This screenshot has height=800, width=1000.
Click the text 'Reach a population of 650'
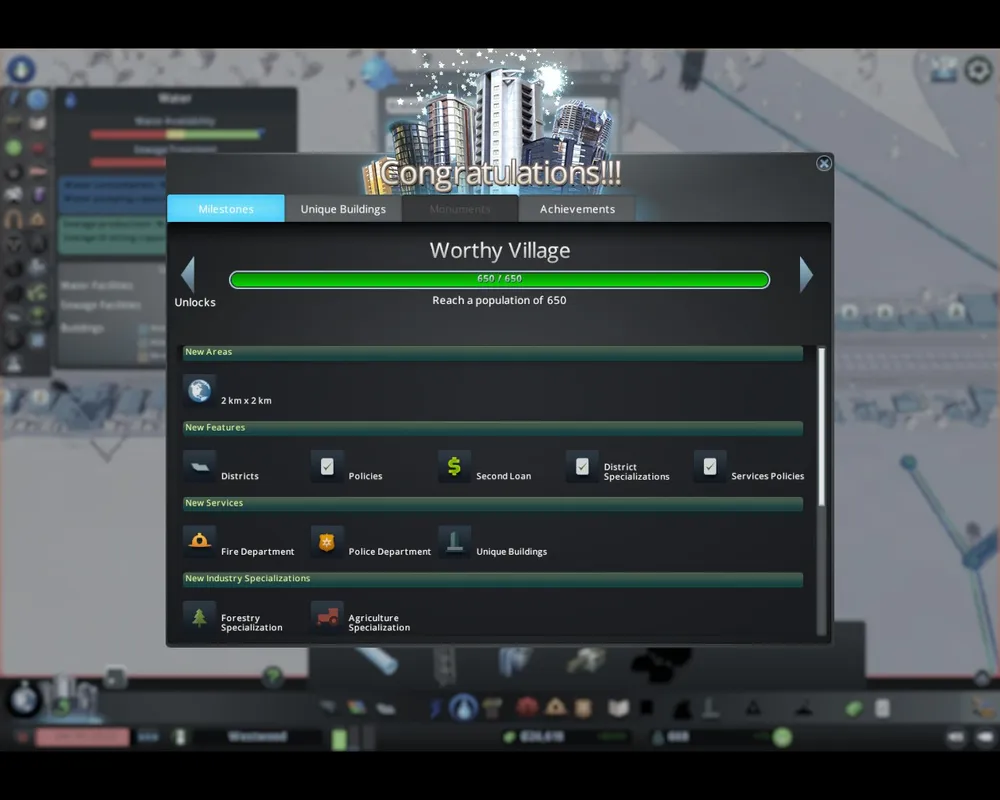499,300
